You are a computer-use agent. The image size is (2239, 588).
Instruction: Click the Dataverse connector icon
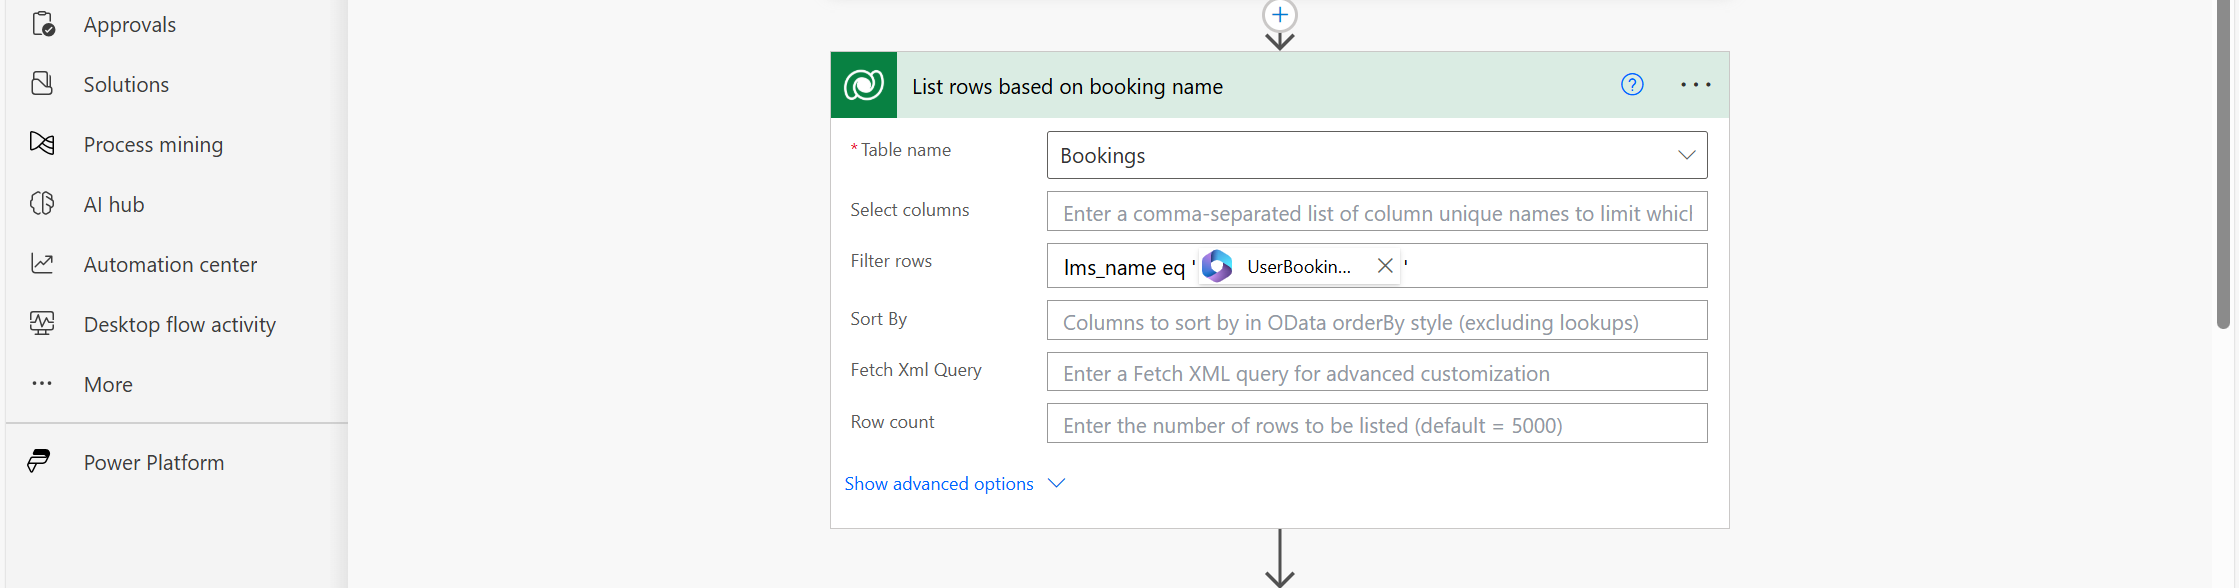[x=864, y=85]
